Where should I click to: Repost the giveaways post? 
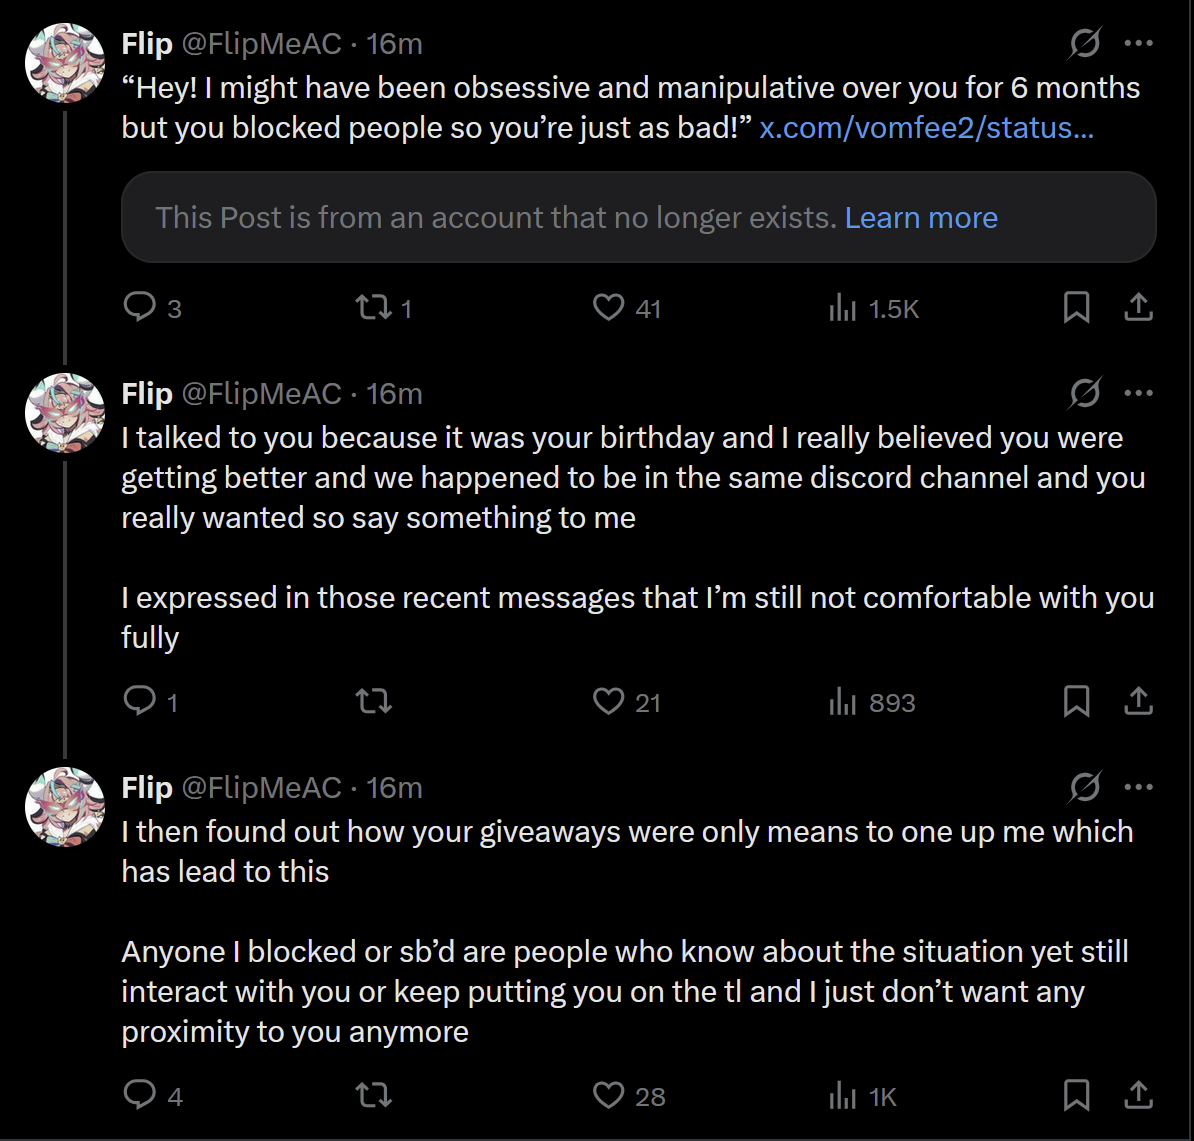374,1095
